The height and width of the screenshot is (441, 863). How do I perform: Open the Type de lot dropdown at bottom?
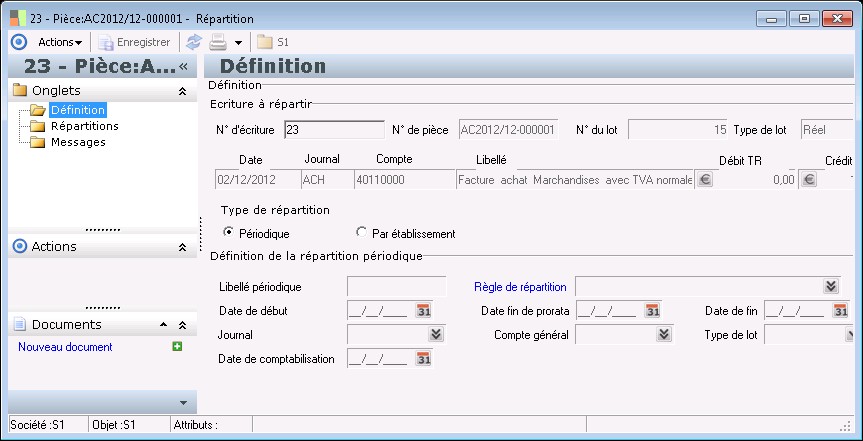[849, 334]
